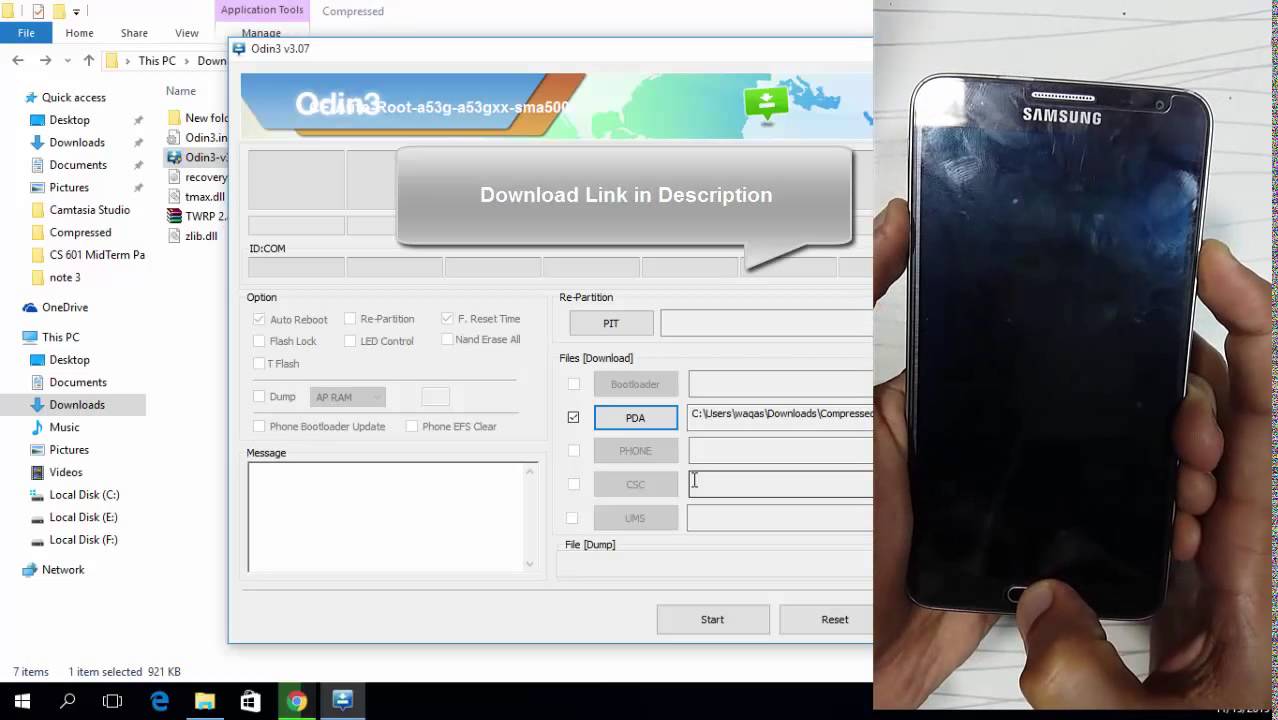Enable the Re-Partition checkbox
This screenshot has width=1278, height=720.
350,318
